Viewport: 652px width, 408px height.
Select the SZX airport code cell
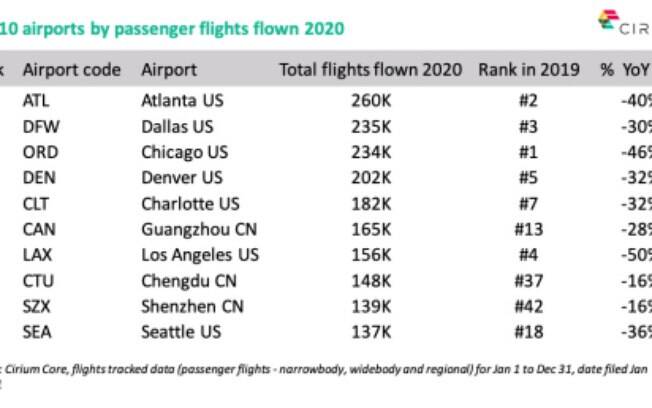point(37,307)
